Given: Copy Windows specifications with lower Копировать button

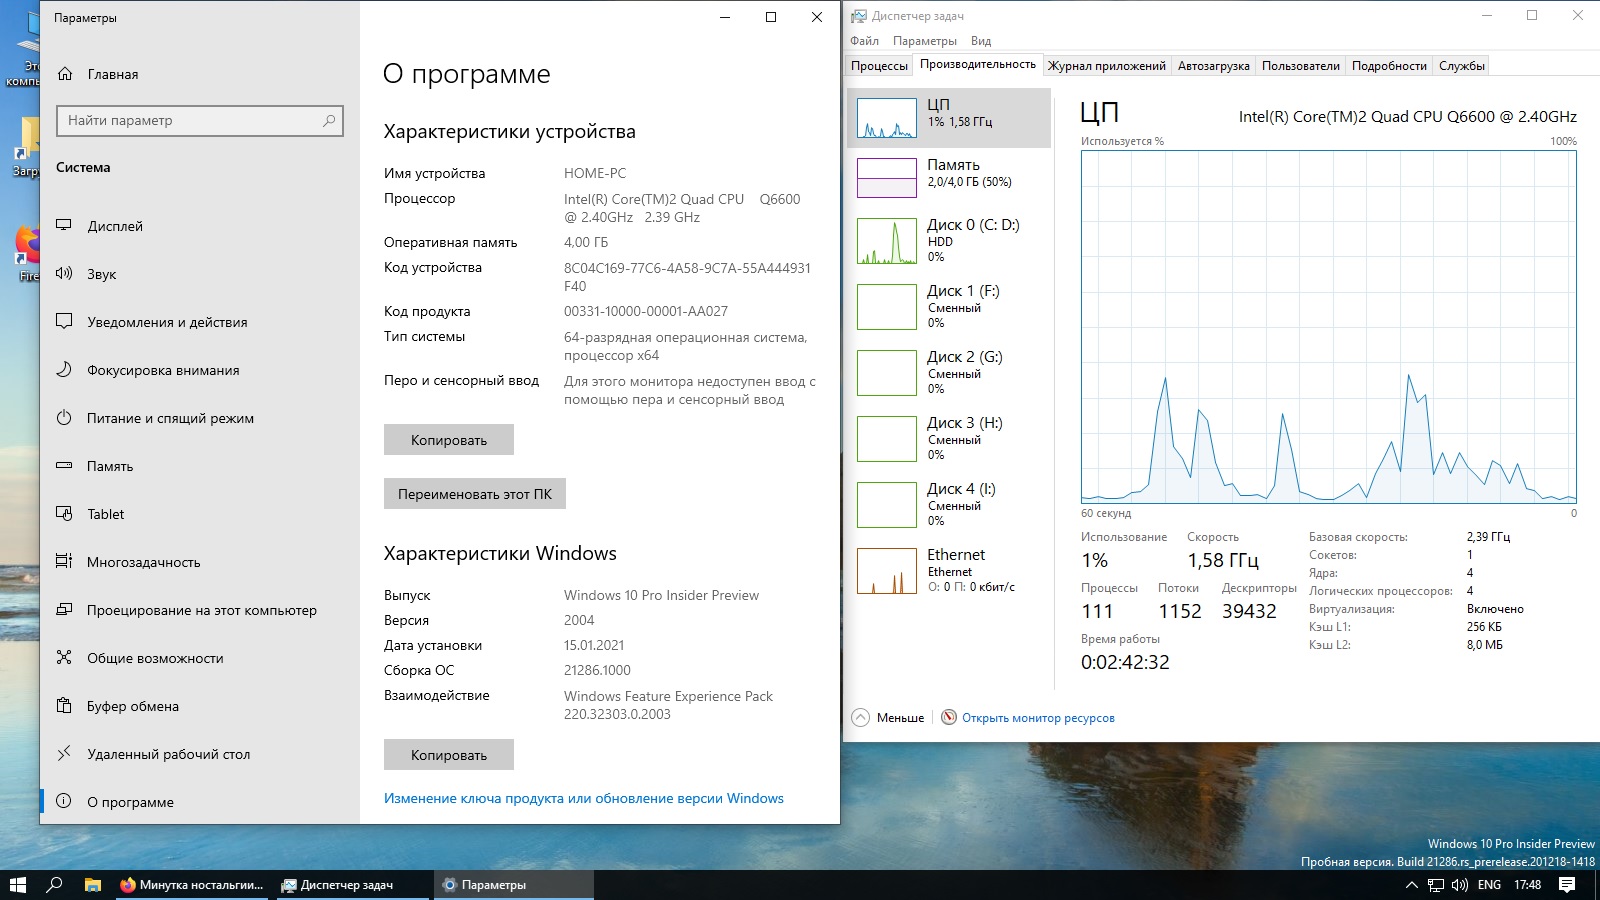Looking at the screenshot, I should click(449, 755).
